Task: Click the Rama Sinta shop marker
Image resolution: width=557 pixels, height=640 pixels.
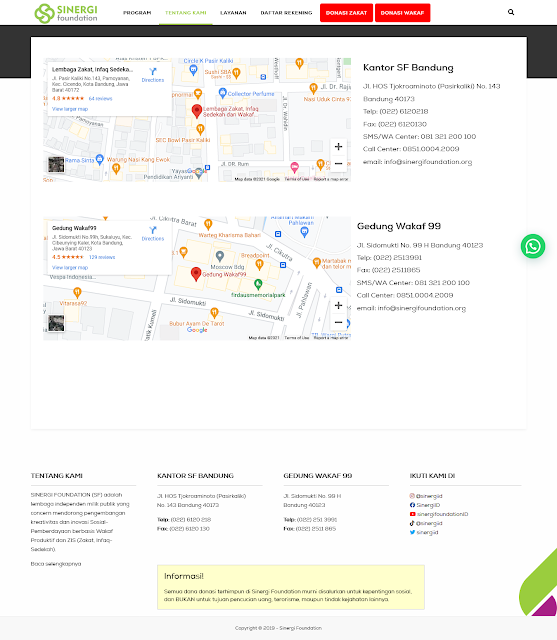Action: [x=100, y=159]
